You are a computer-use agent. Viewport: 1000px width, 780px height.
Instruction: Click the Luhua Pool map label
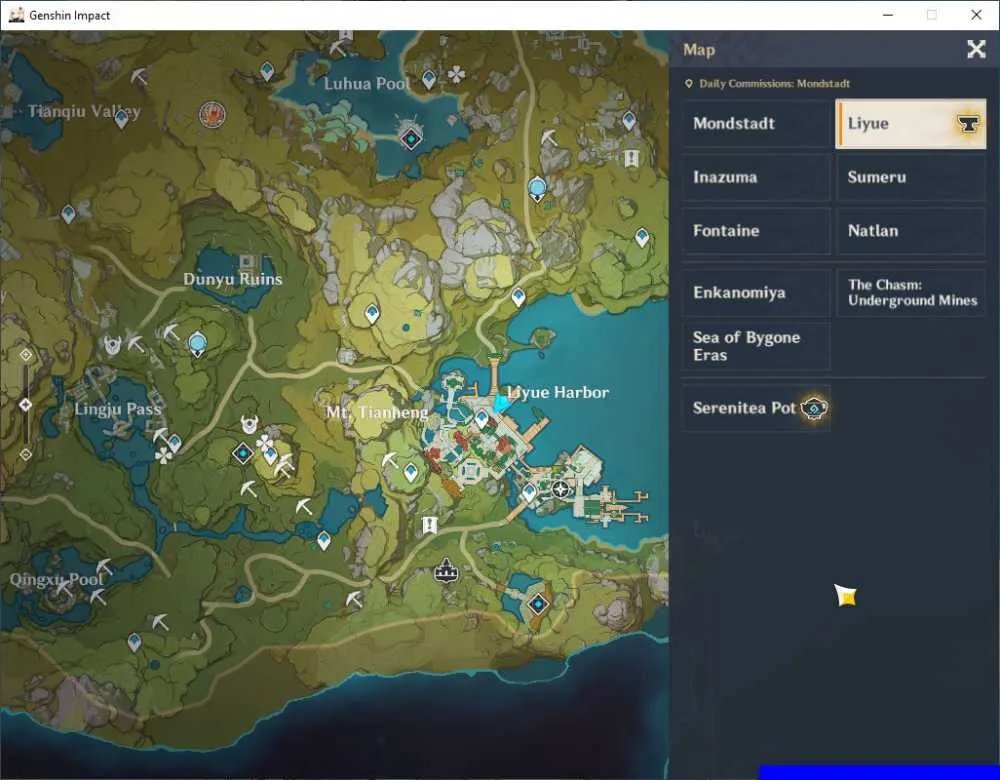coord(367,84)
